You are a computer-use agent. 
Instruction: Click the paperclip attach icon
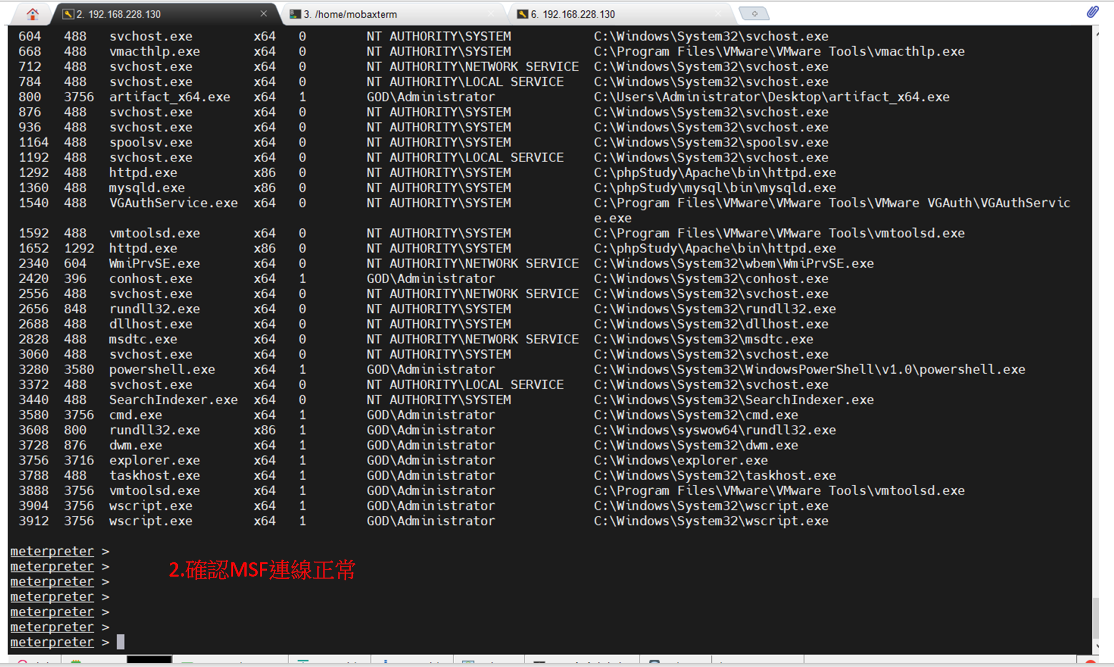[1093, 11]
